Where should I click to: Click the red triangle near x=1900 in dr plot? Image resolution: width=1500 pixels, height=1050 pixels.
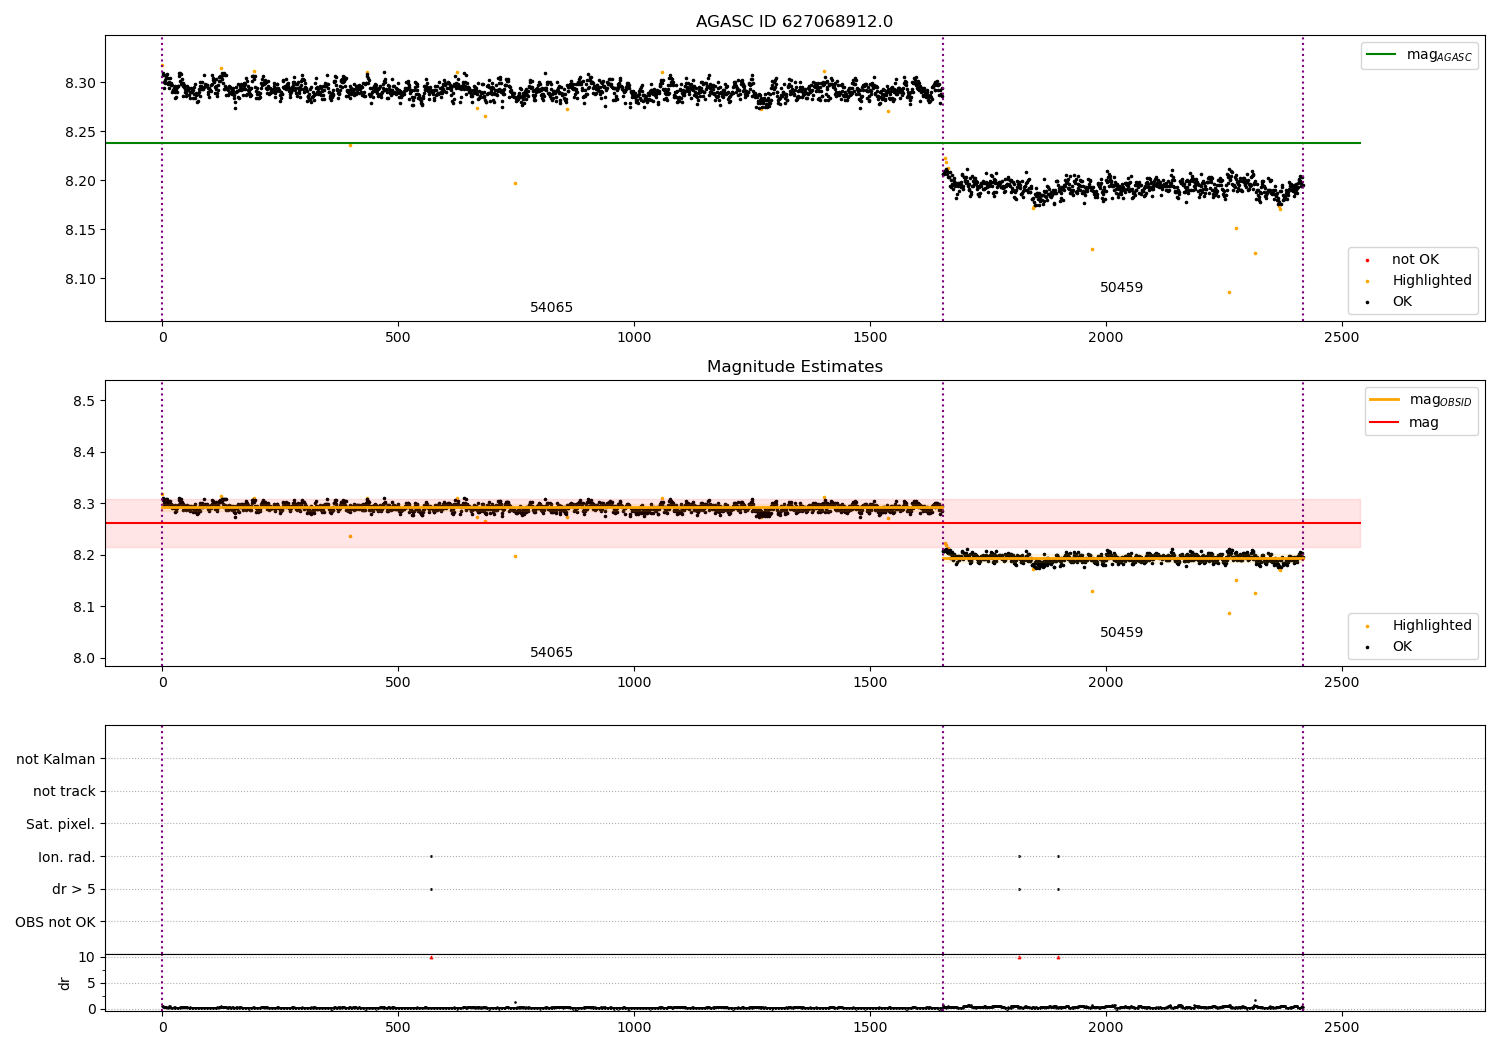click(x=1058, y=957)
